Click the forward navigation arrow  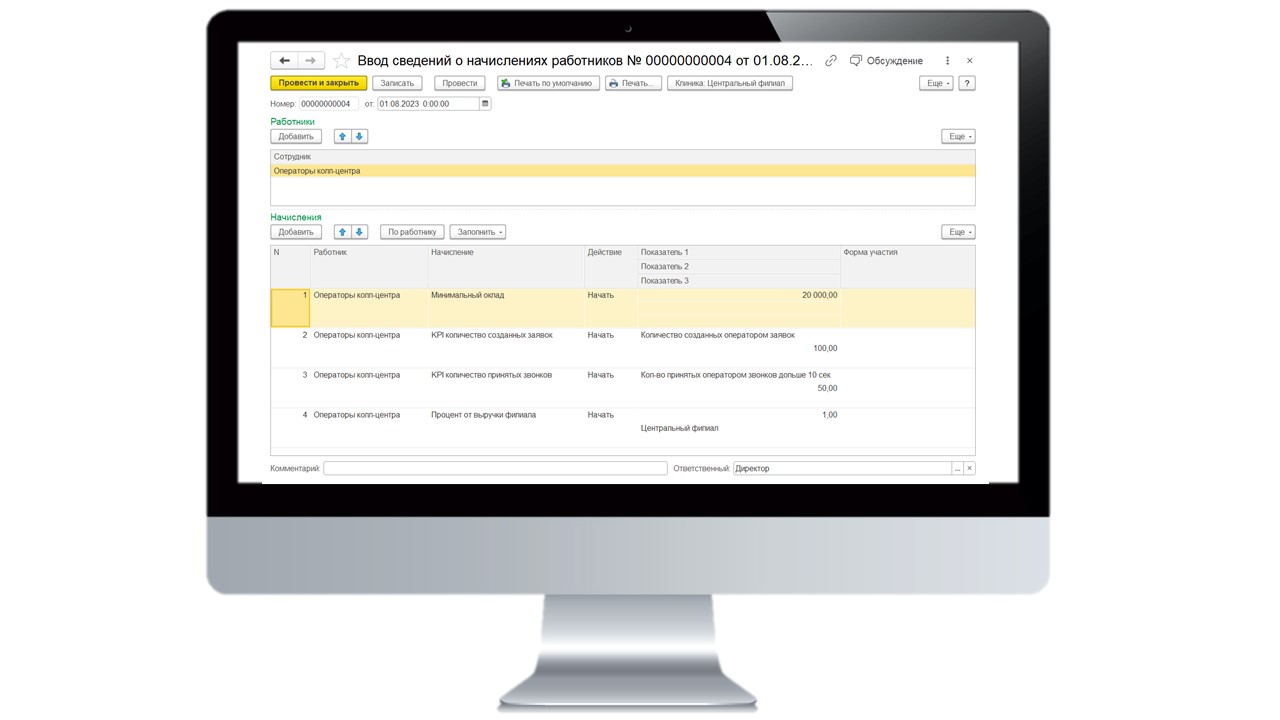pos(311,61)
